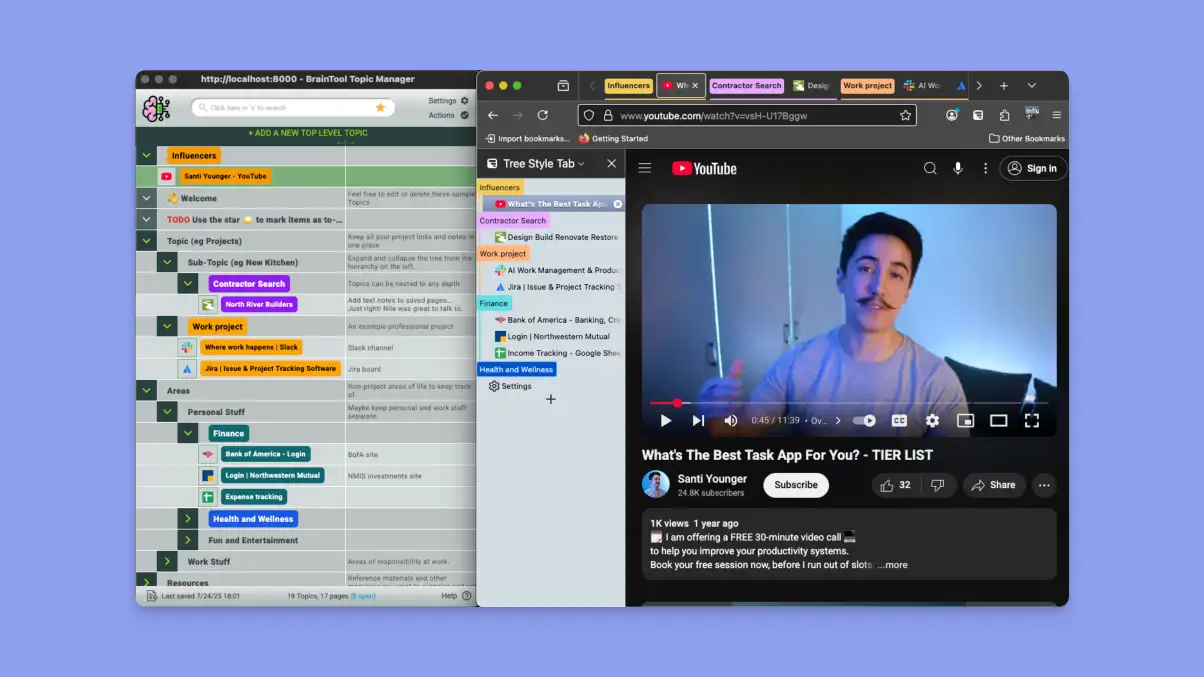Click Add a New Top Level Topic

307,133
